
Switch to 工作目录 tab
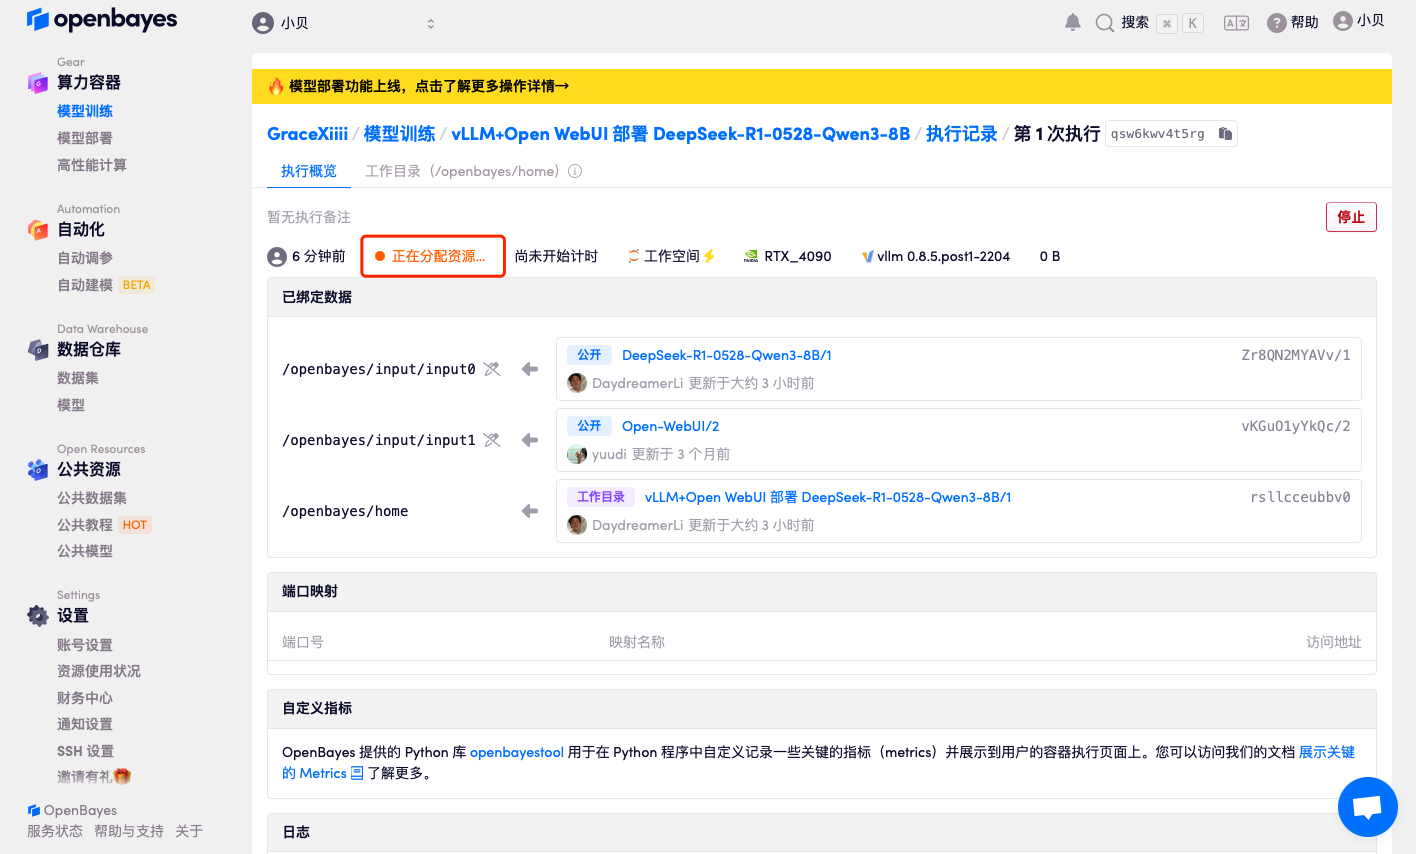(x=463, y=171)
